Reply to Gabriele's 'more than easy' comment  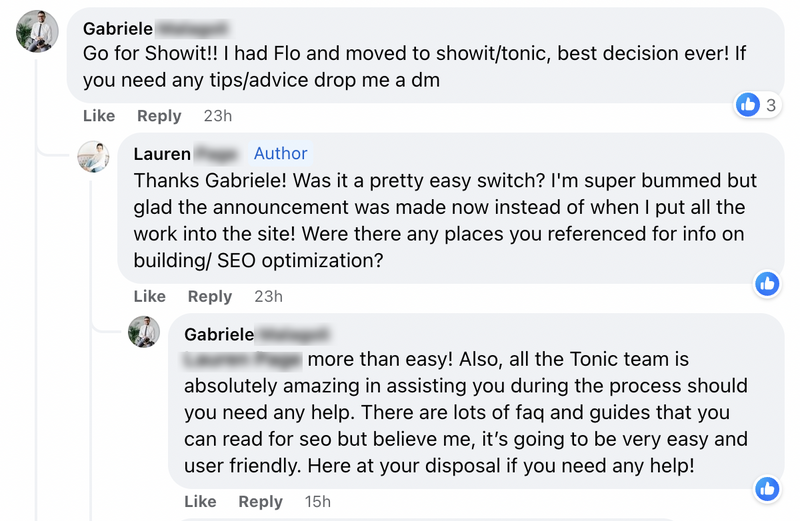260,502
